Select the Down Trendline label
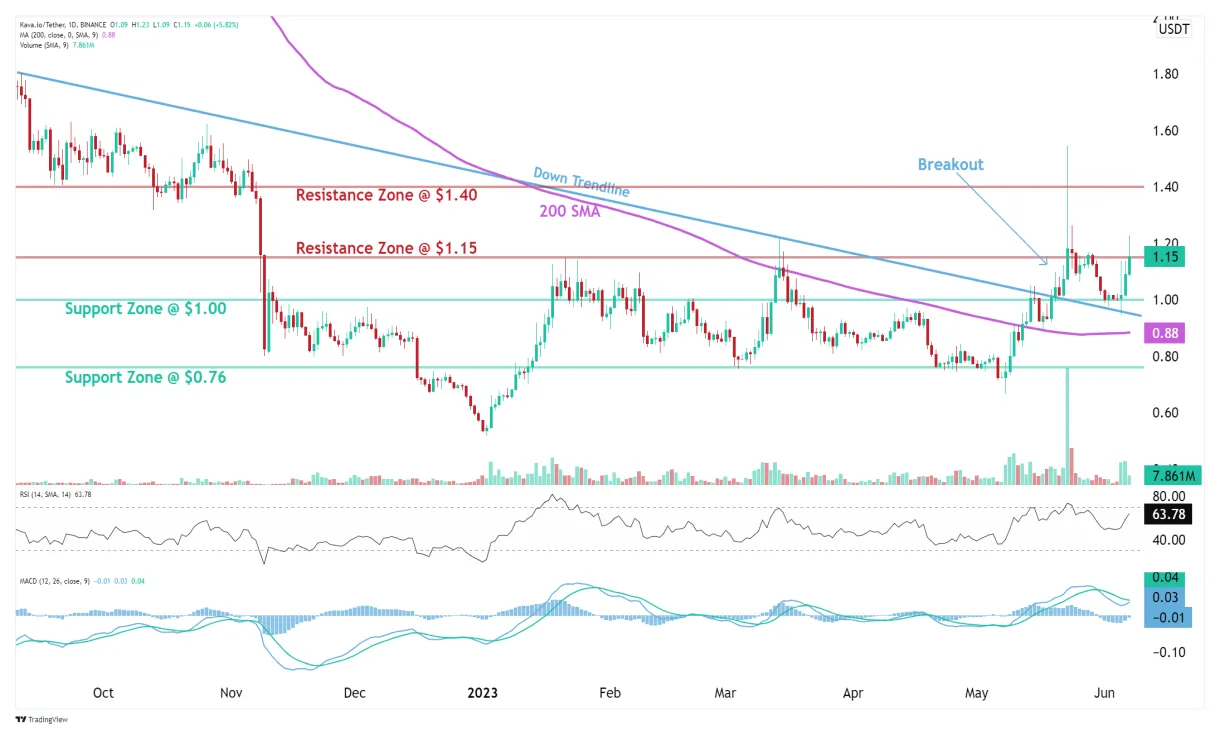The width and height of the screenshot is (1220, 740). click(x=581, y=184)
